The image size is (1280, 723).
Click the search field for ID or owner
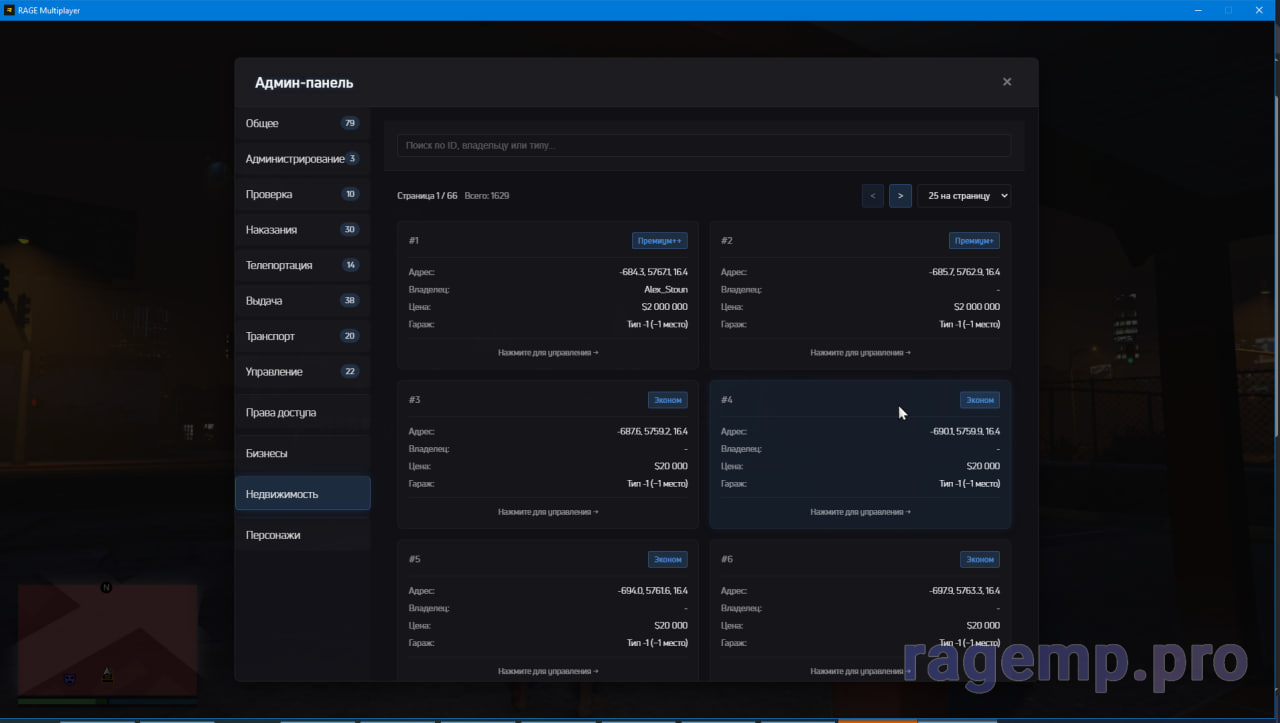point(703,146)
